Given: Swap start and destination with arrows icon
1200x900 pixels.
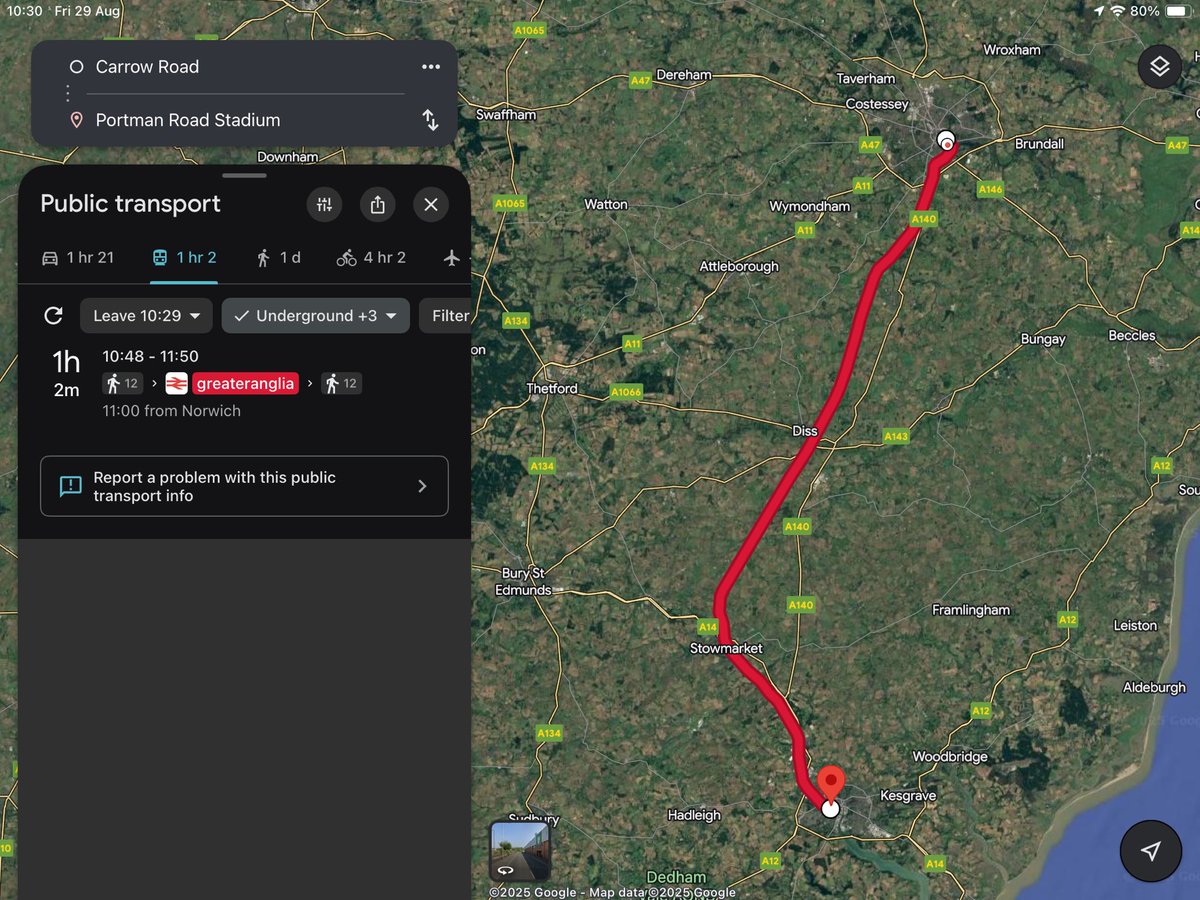Looking at the screenshot, I should 430,120.
